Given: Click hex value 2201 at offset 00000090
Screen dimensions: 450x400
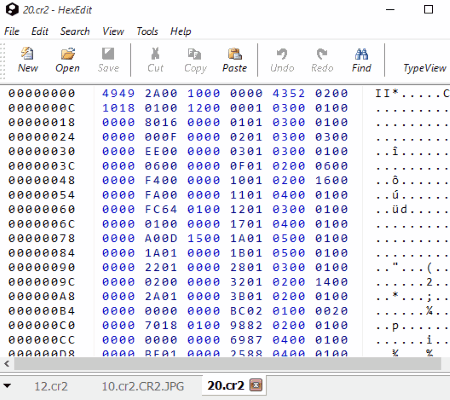Looking at the screenshot, I should coord(161,267).
